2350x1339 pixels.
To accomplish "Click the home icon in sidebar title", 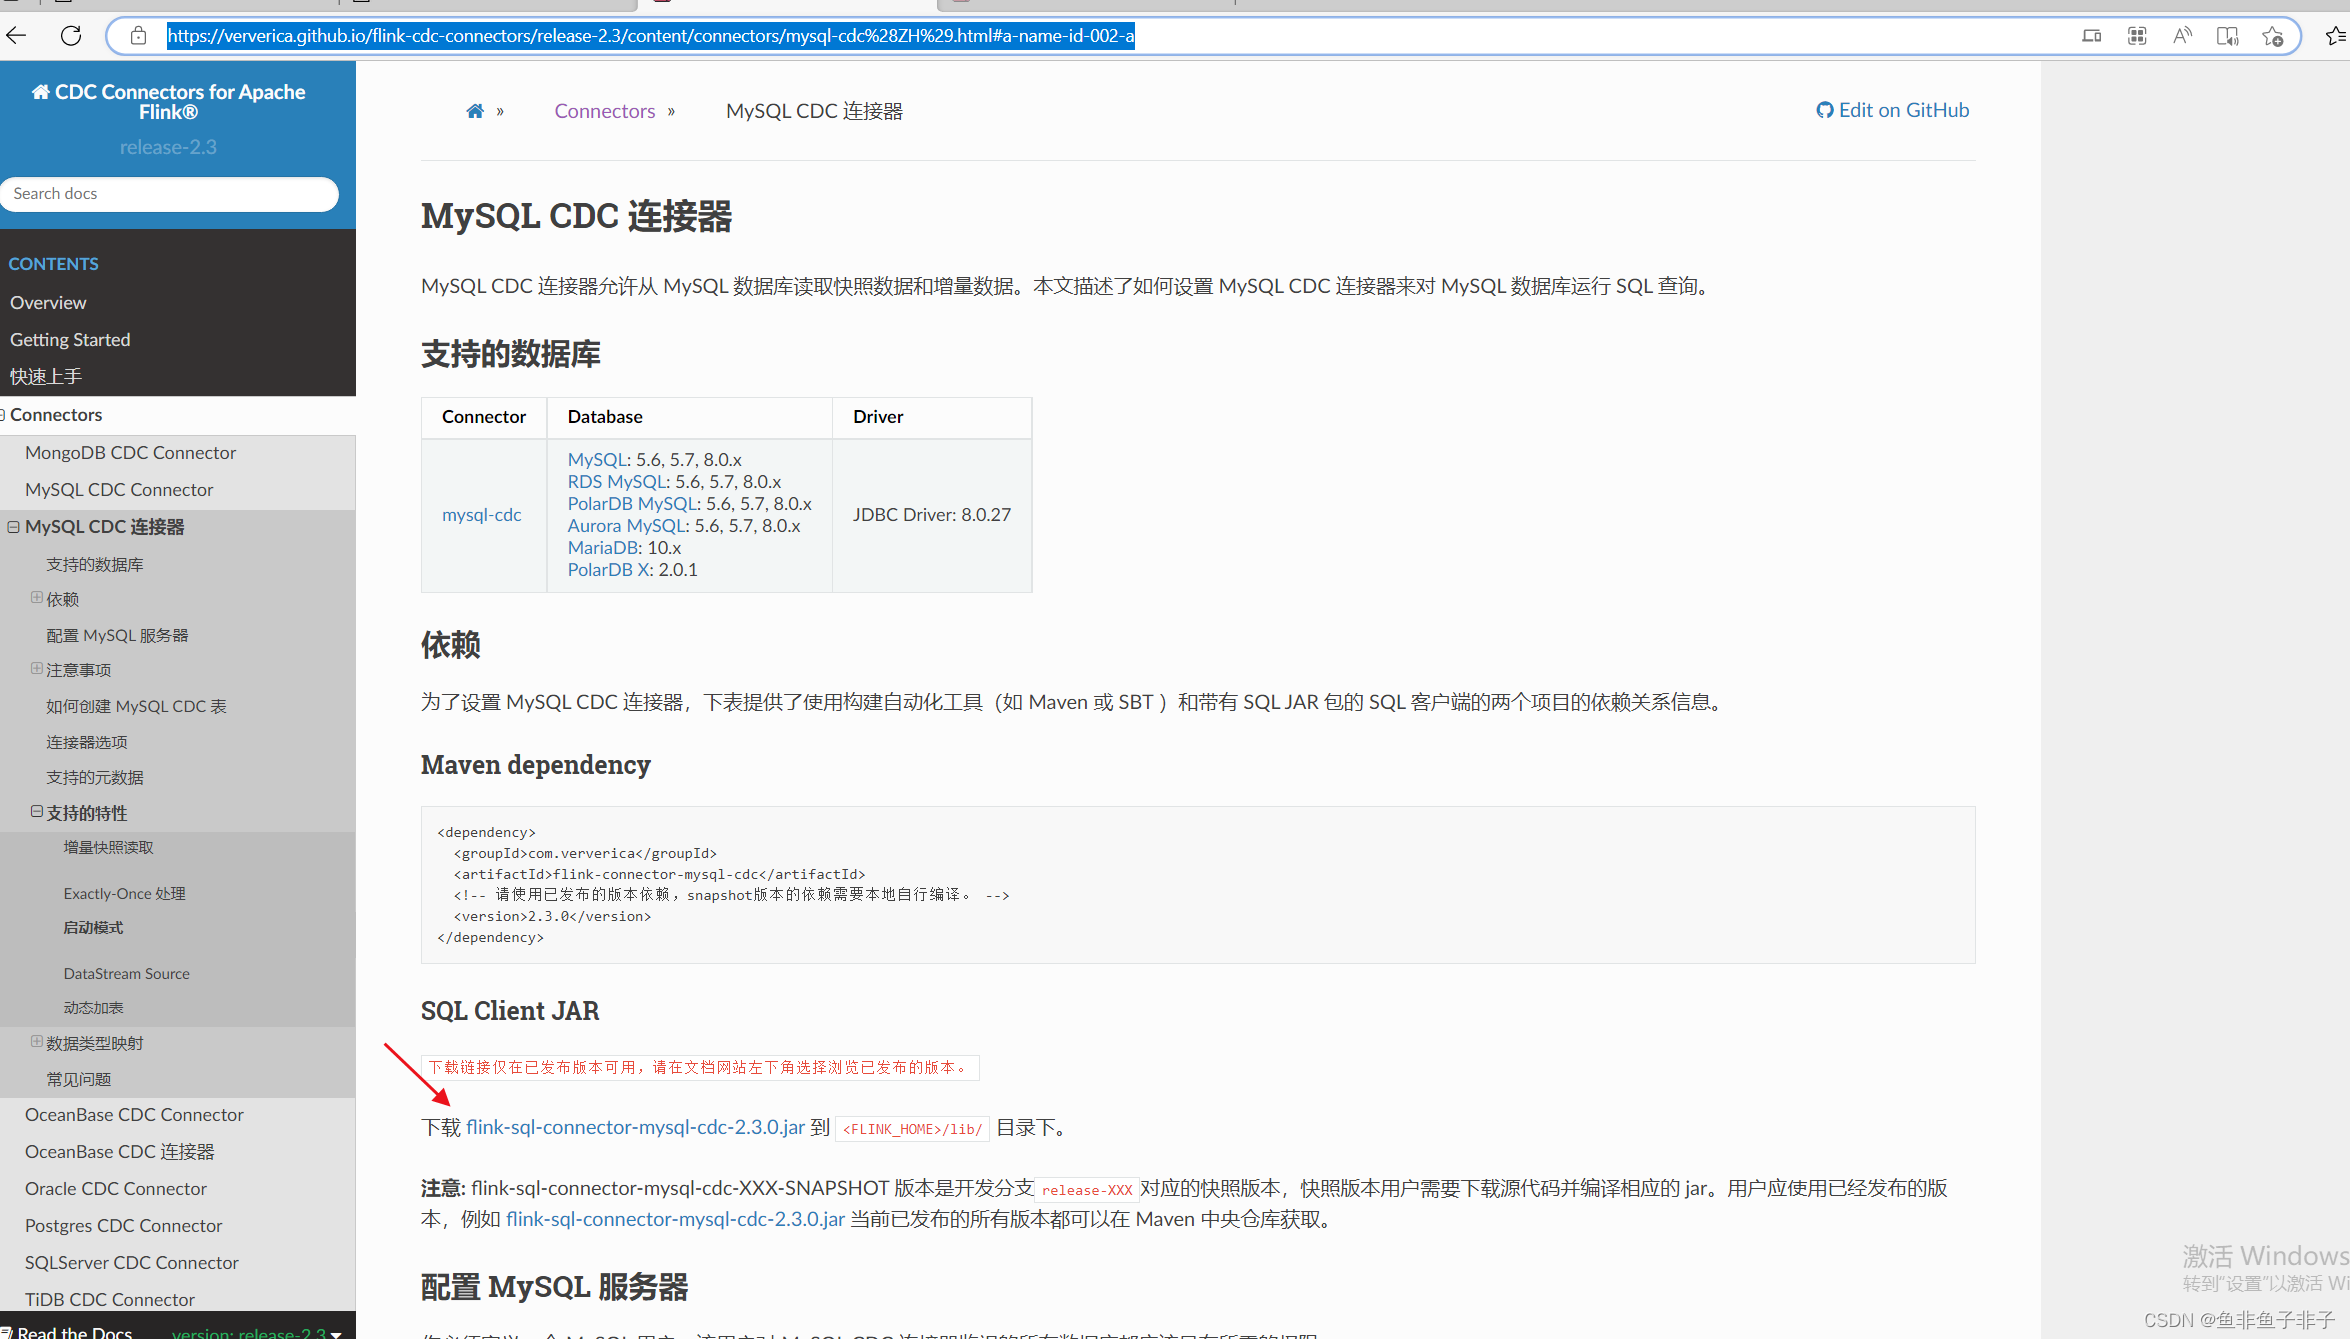I will pos(40,92).
